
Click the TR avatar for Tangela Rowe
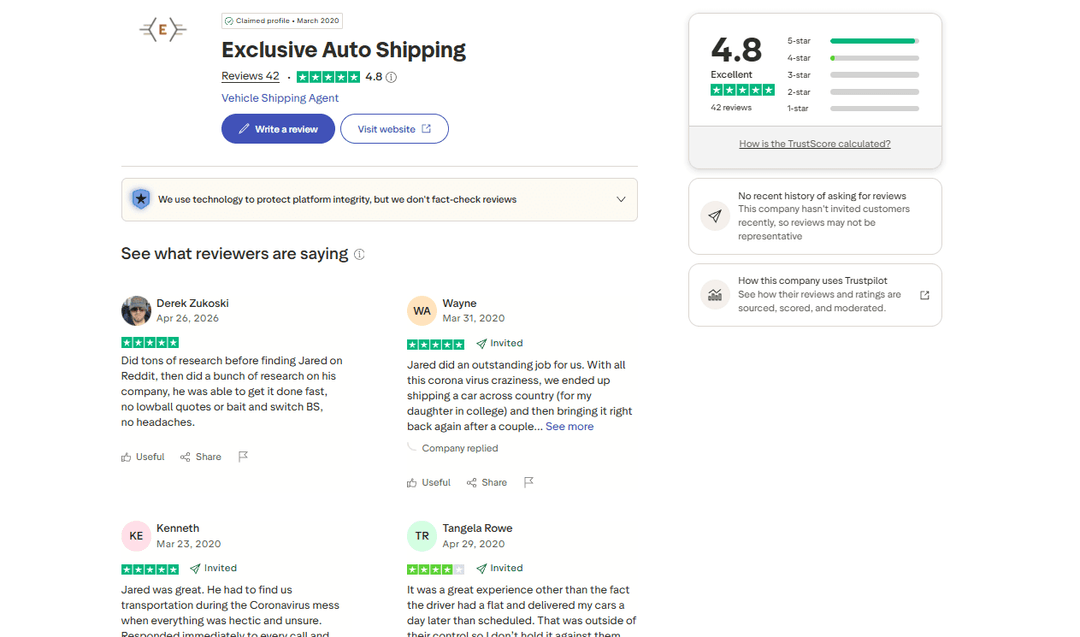[422, 536]
